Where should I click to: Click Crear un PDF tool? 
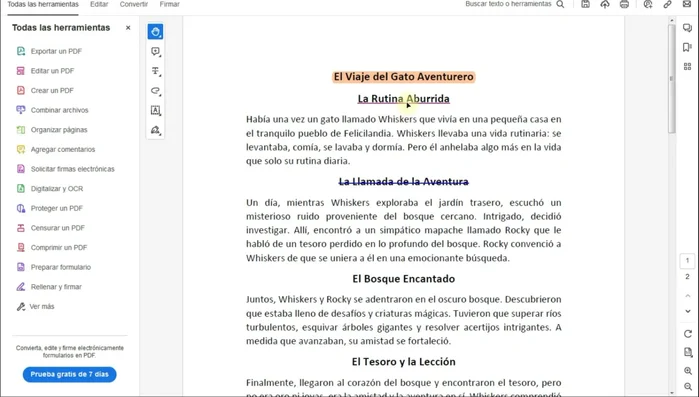tap(52, 90)
